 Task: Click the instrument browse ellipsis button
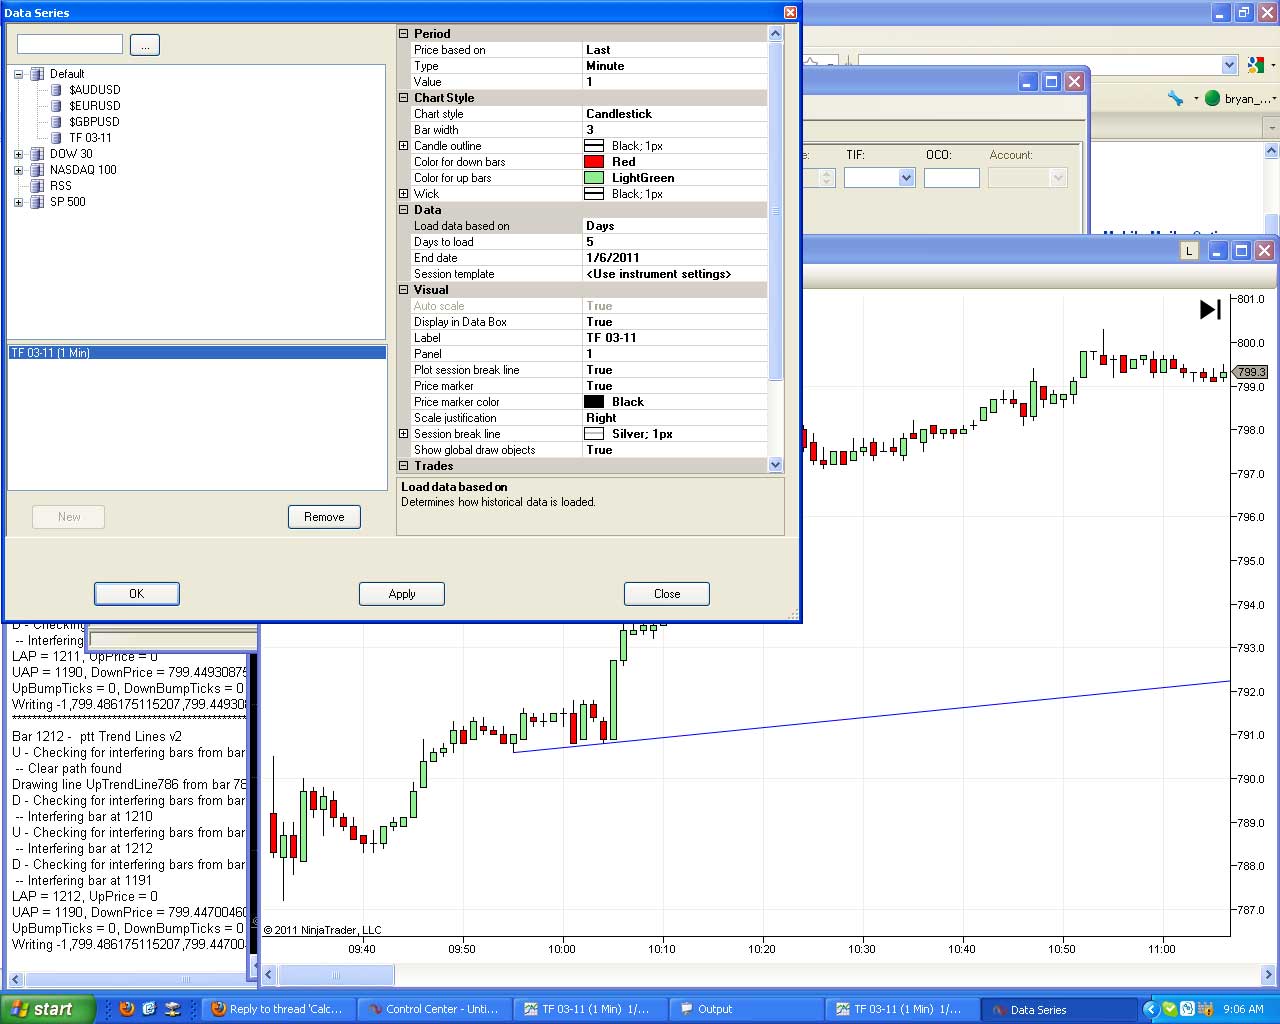coord(145,45)
